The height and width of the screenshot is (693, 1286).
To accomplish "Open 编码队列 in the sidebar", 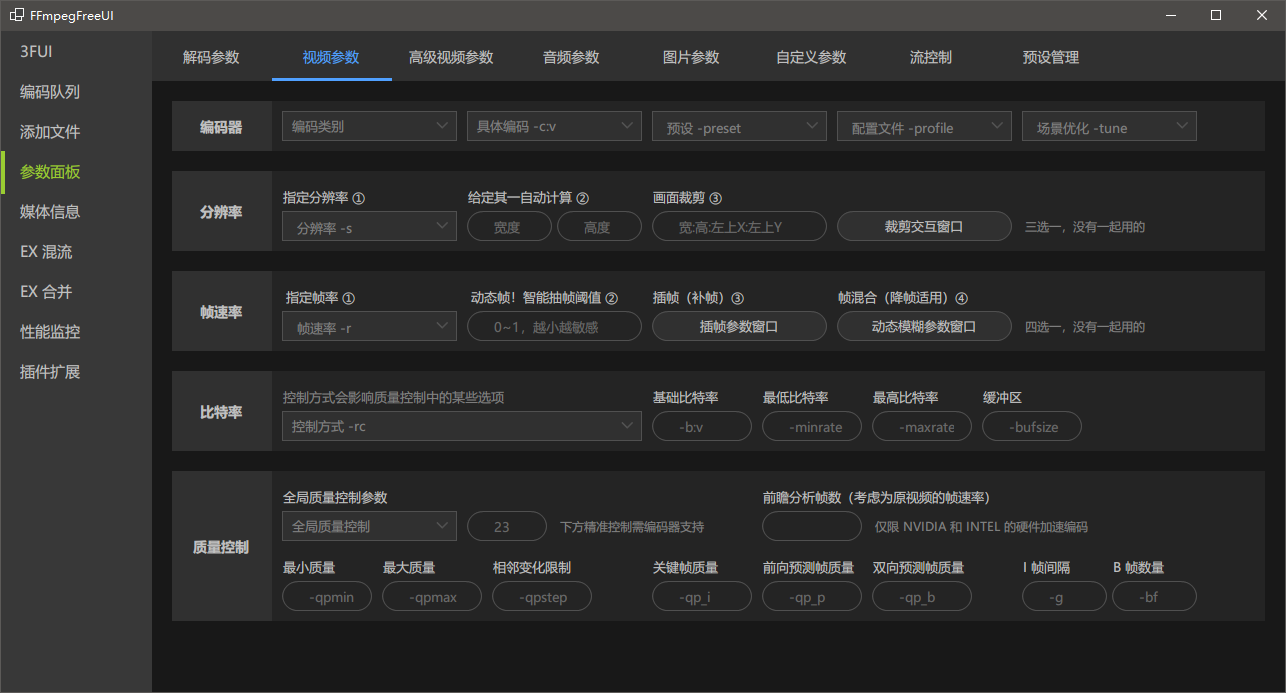I will click(76, 91).
